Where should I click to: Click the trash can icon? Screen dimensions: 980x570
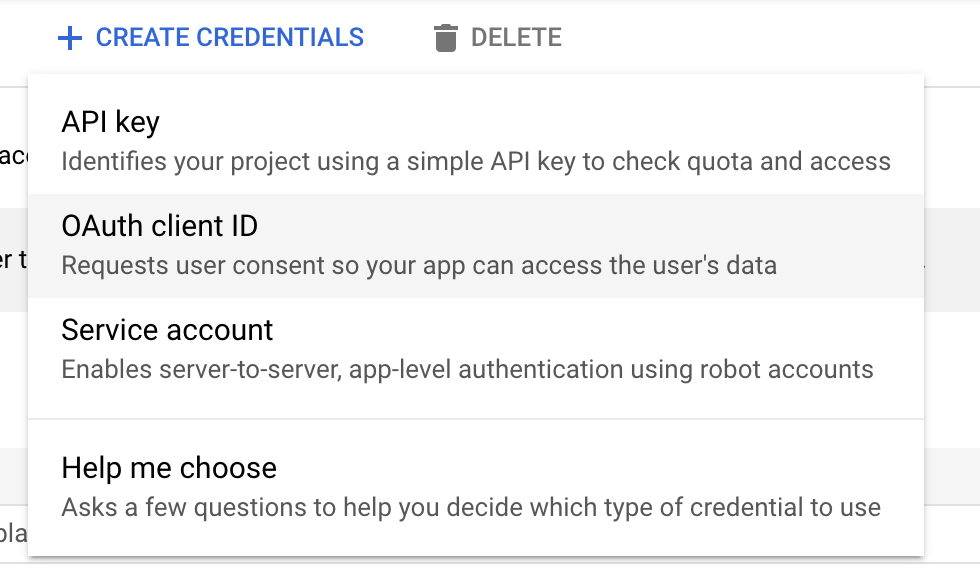[x=446, y=38]
